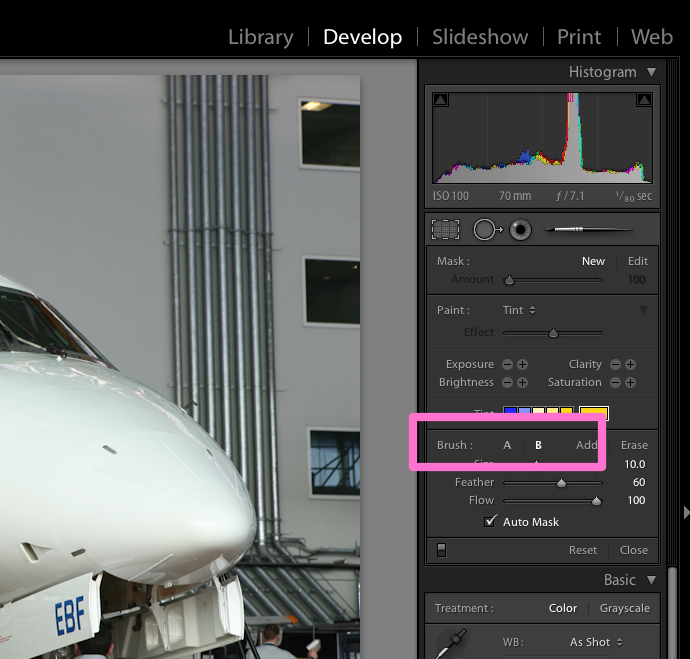Image resolution: width=690 pixels, height=659 pixels.
Task: Select the Adjustment Brush tool
Action: click(589, 229)
